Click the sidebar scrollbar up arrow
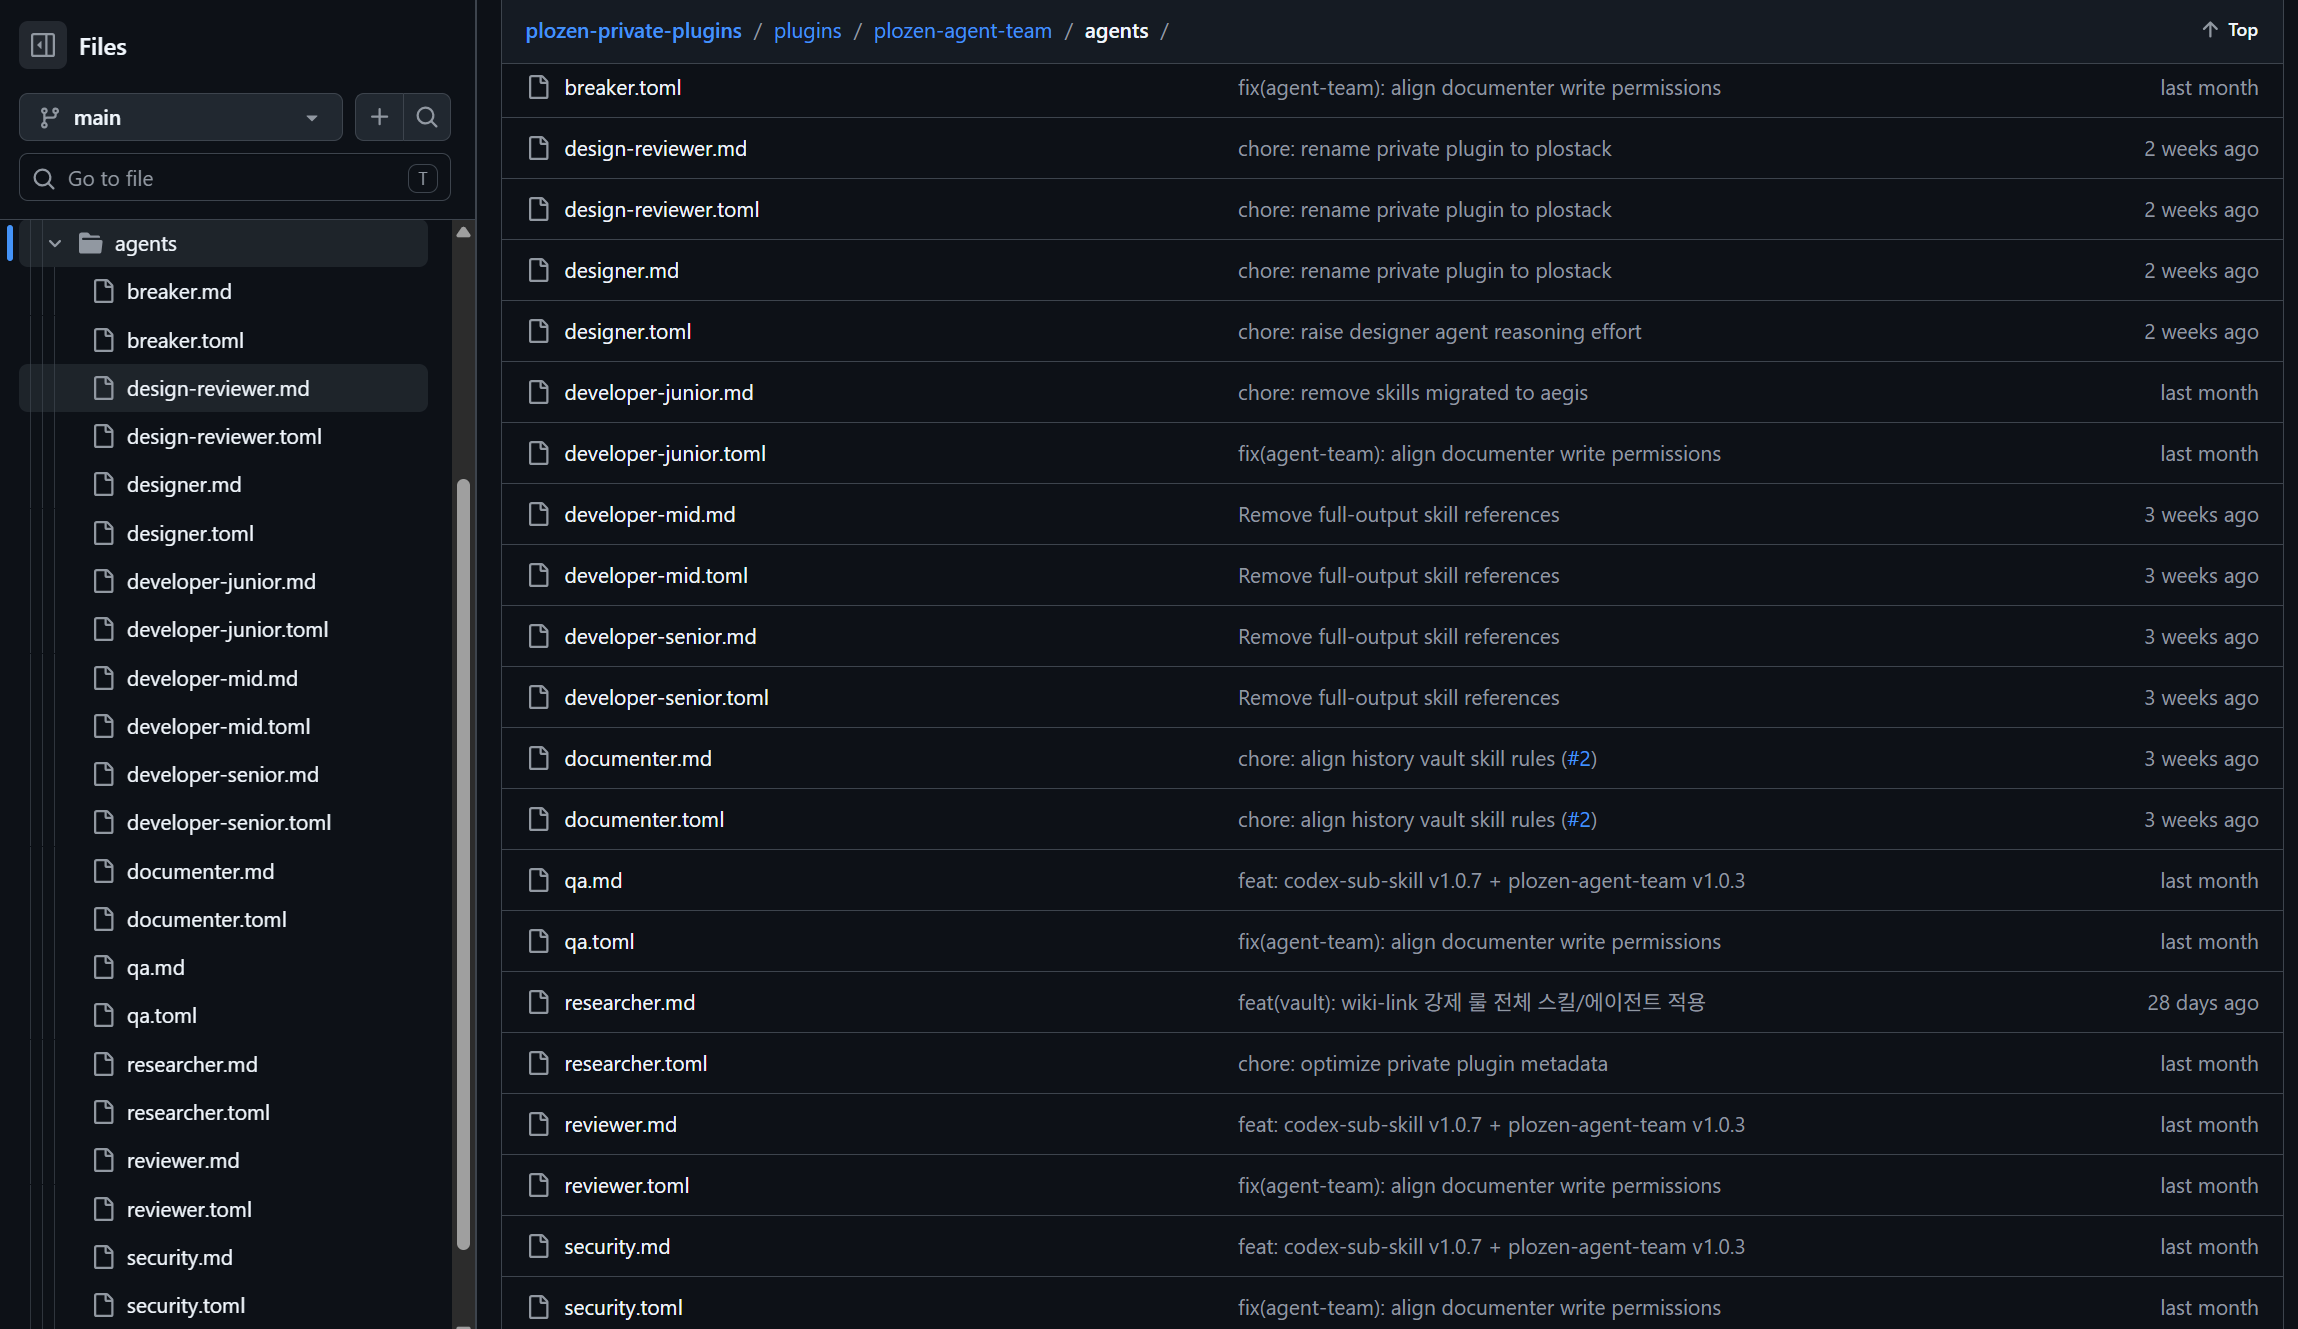 tap(463, 232)
